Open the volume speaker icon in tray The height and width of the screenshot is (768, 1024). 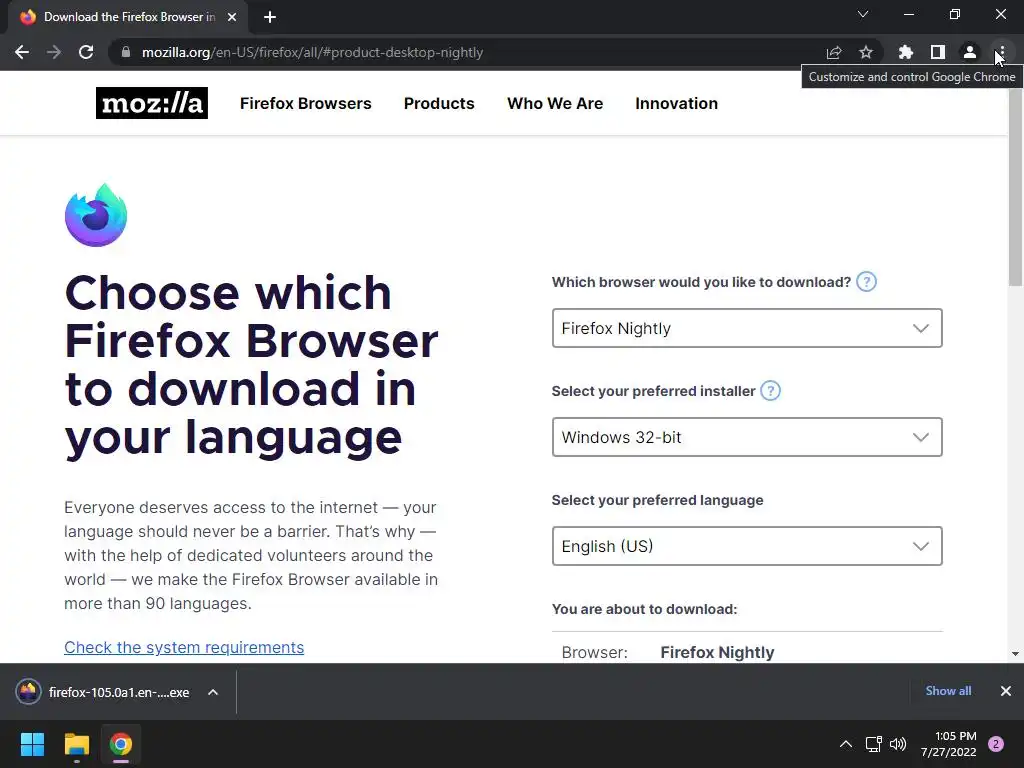[898, 744]
